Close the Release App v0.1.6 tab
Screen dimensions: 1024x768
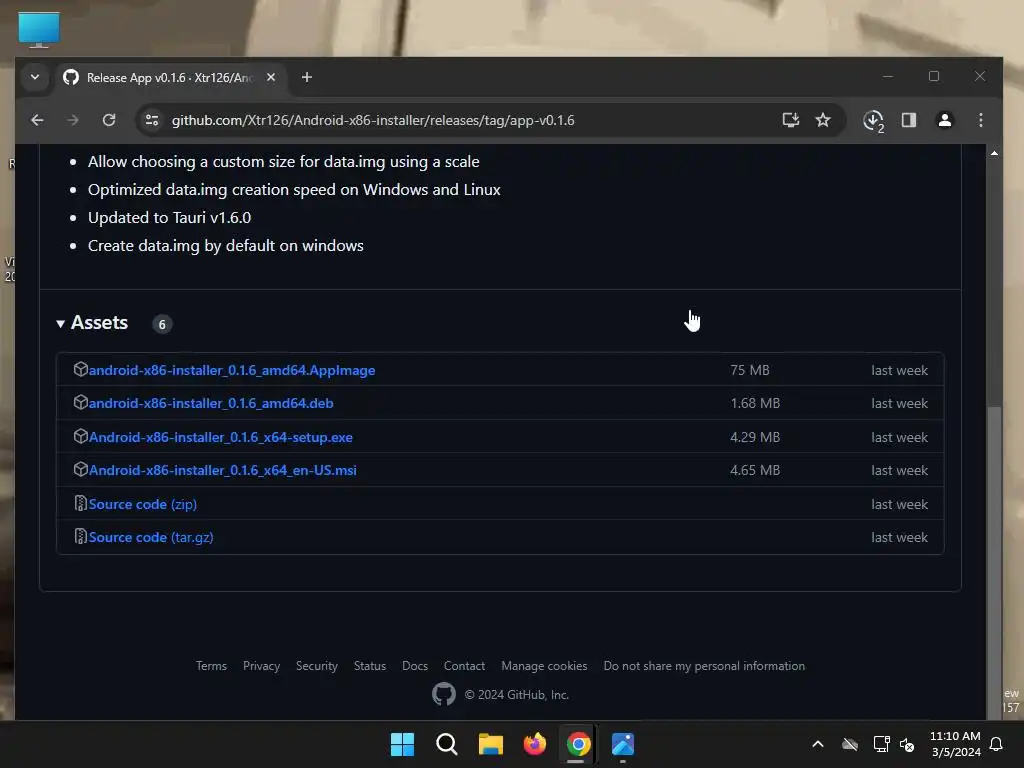(271, 77)
